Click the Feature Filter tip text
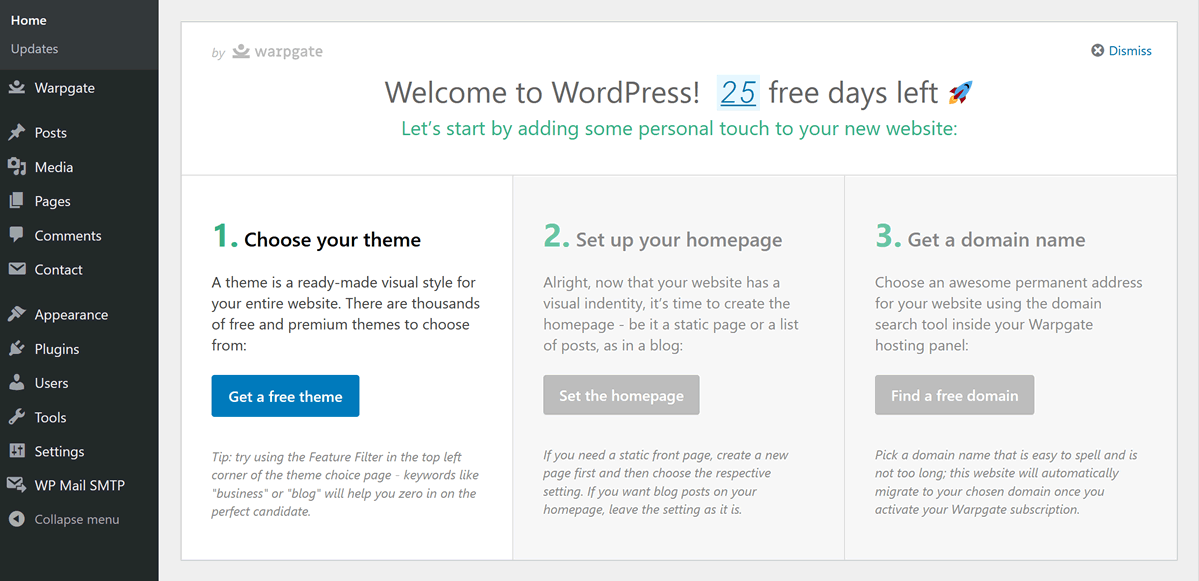Screen dimensions: 1199x581 click(344, 484)
